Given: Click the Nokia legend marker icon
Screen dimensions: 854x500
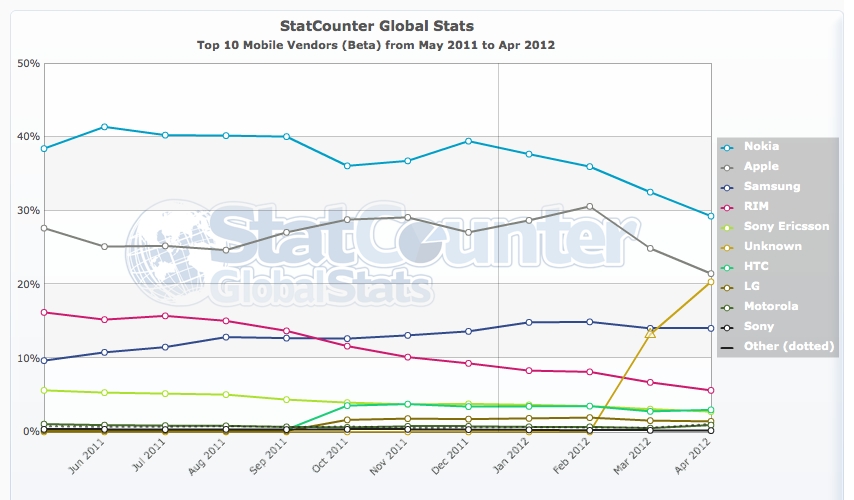Looking at the screenshot, I should (727, 147).
